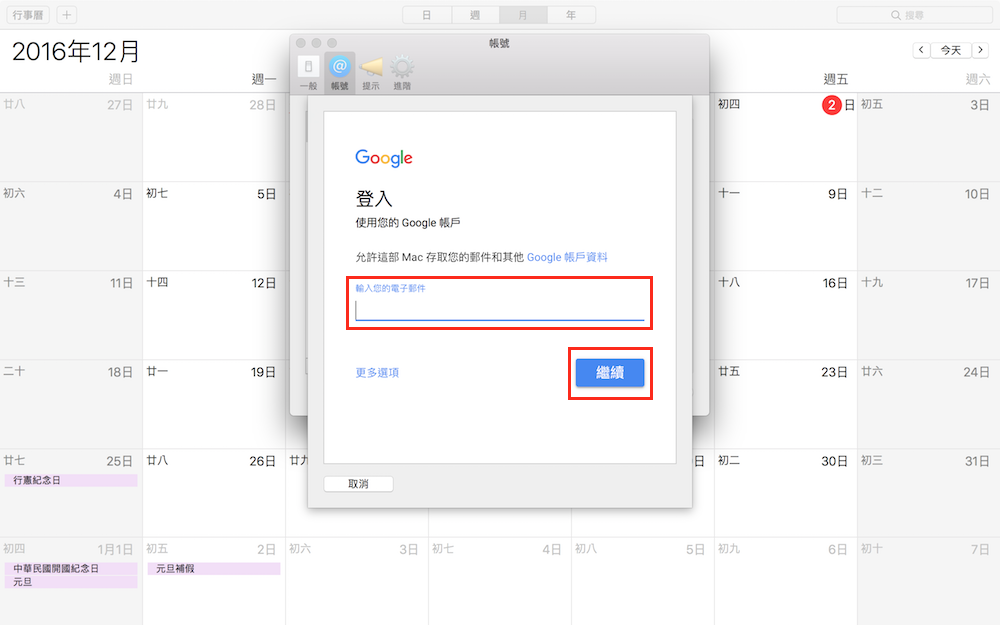The width and height of the screenshot is (1000, 625).
Task: Go to previous month arrow
Action: [921, 50]
